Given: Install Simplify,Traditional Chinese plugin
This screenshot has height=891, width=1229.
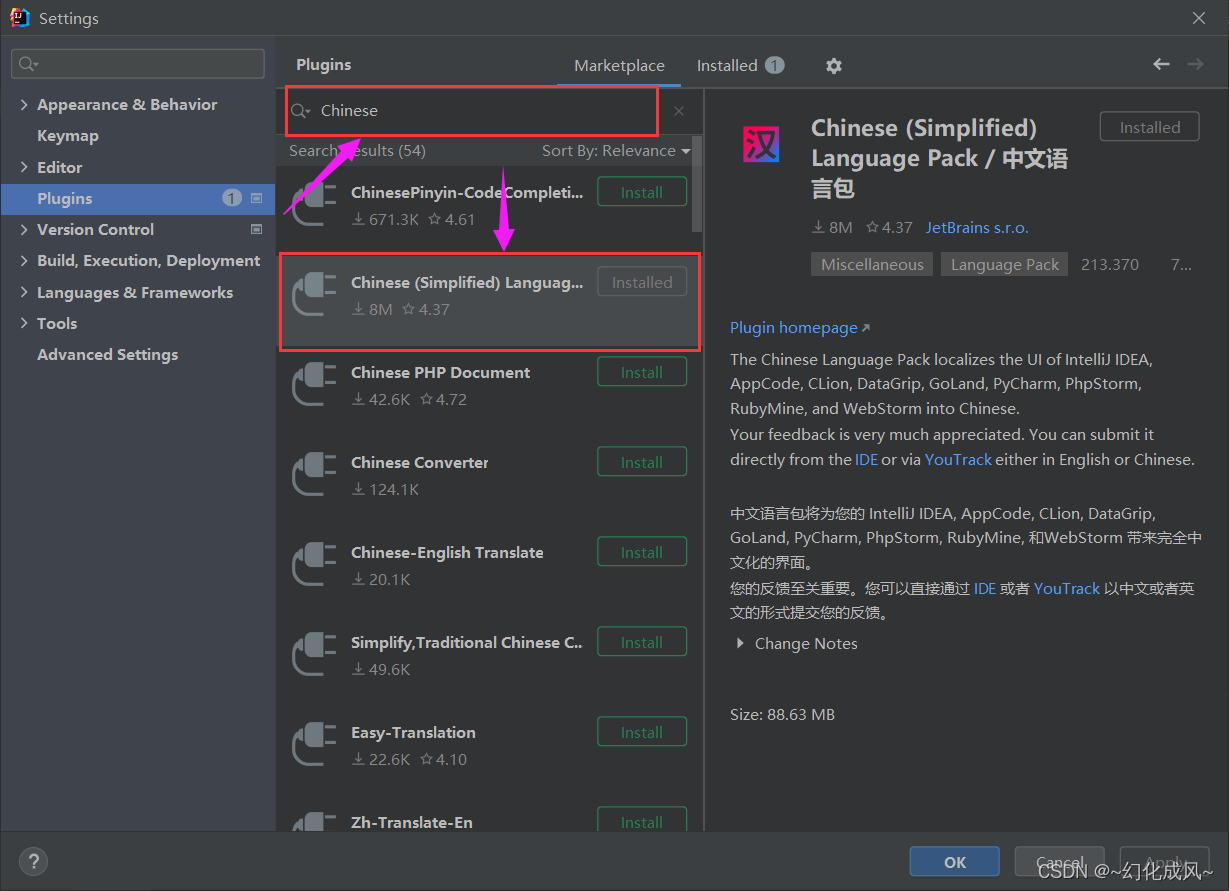Looking at the screenshot, I should [642, 642].
